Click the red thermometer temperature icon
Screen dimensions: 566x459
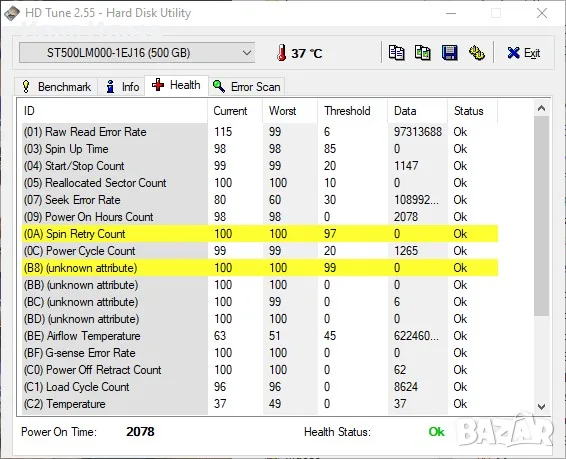point(282,53)
